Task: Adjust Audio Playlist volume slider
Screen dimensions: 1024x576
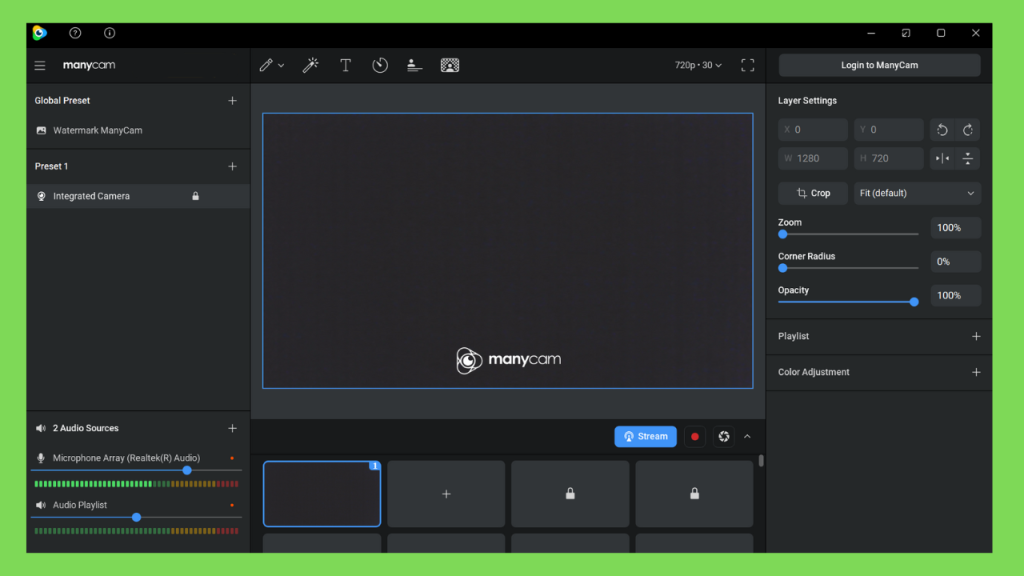Action: pos(136,517)
